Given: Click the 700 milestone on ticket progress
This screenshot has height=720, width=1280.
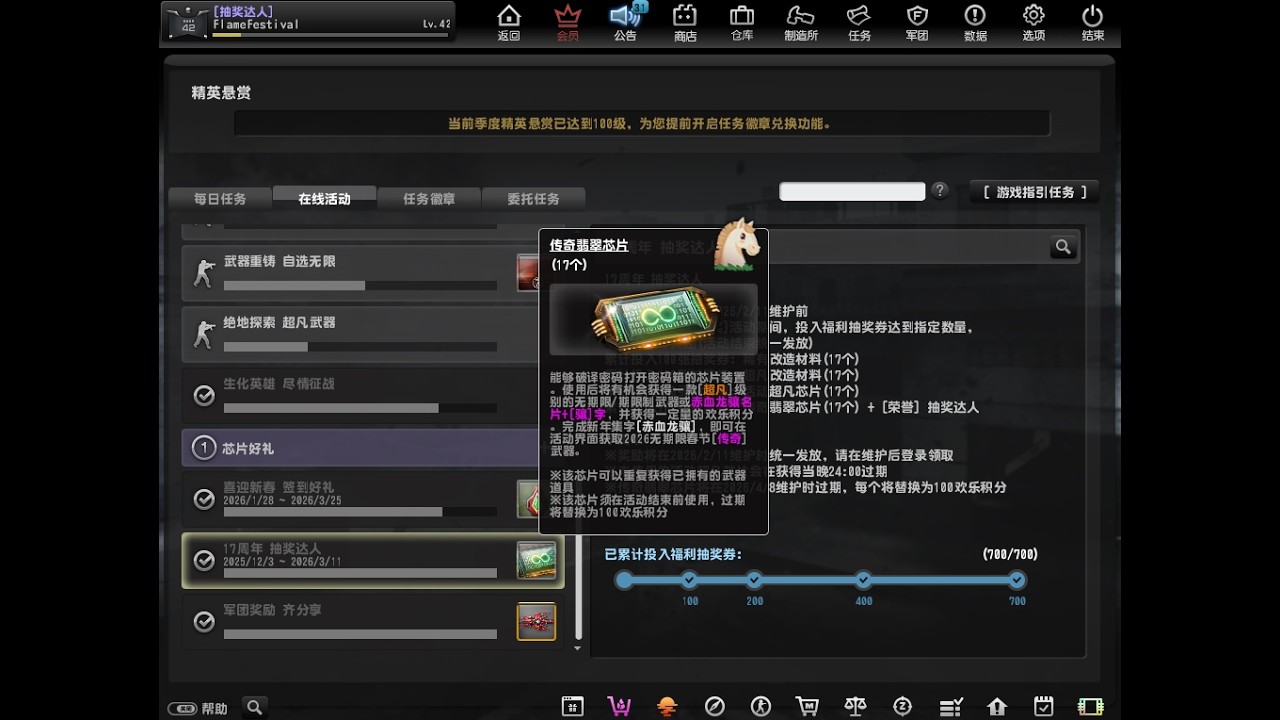Looking at the screenshot, I should coord(1017,580).
